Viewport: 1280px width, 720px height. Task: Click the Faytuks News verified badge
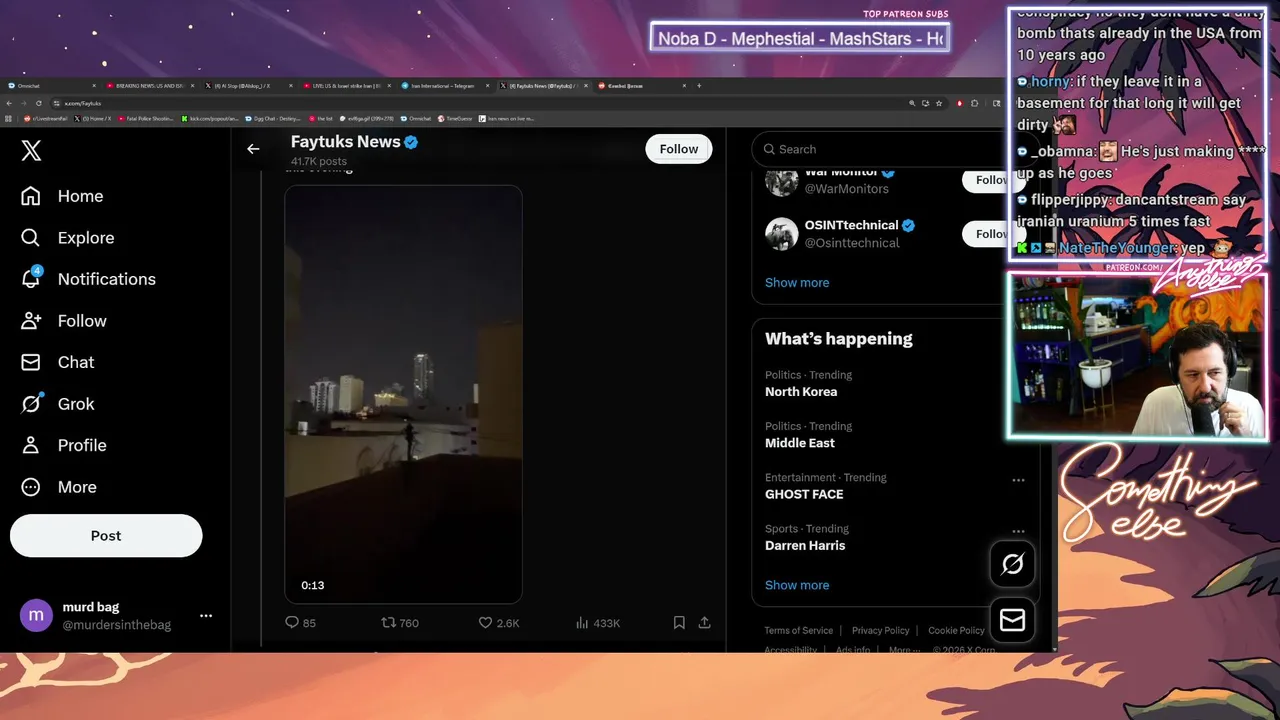coord(411,142)
